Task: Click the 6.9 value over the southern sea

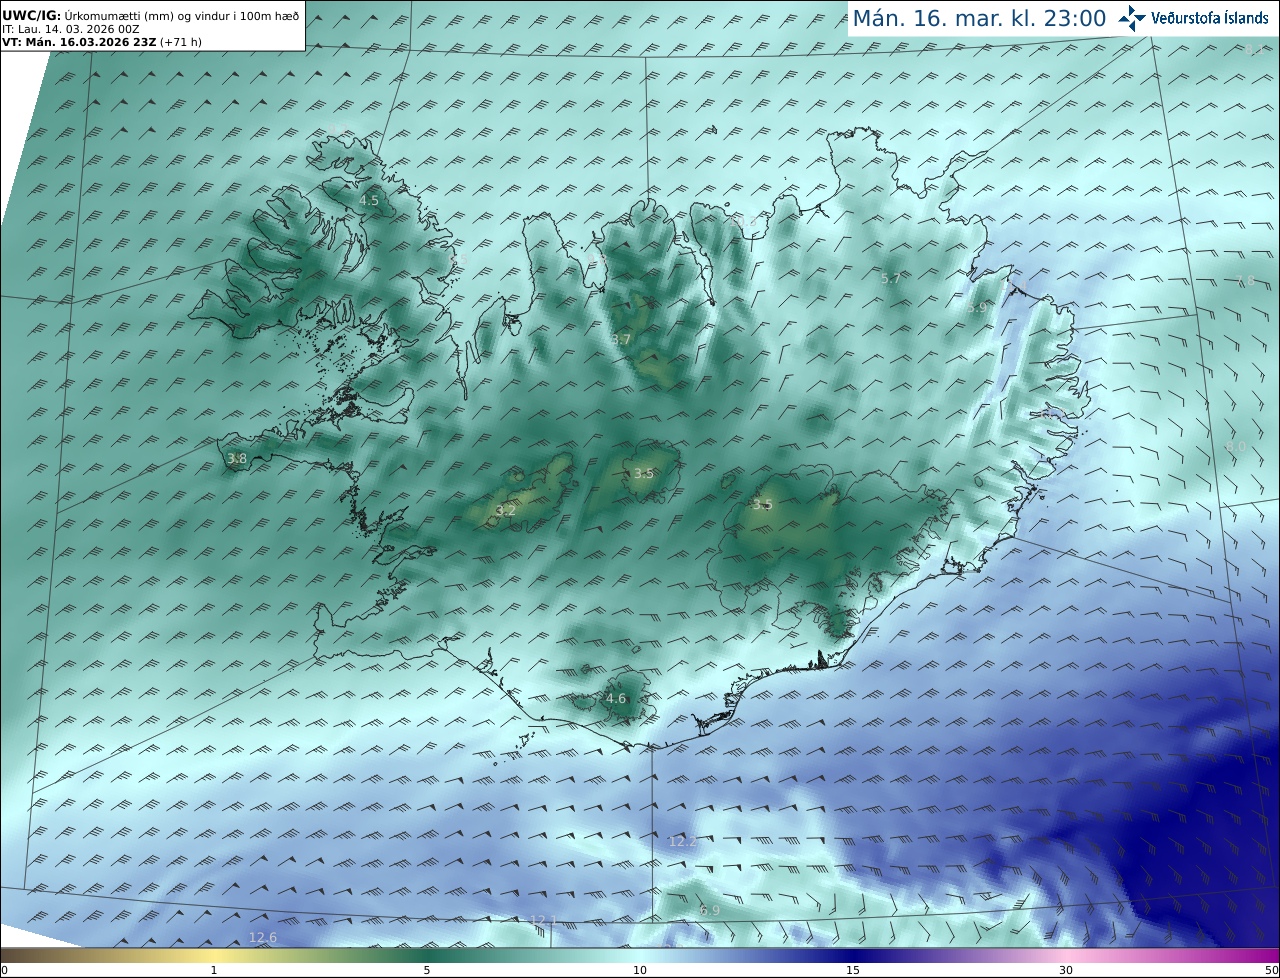Action: (x=709, y=911)
